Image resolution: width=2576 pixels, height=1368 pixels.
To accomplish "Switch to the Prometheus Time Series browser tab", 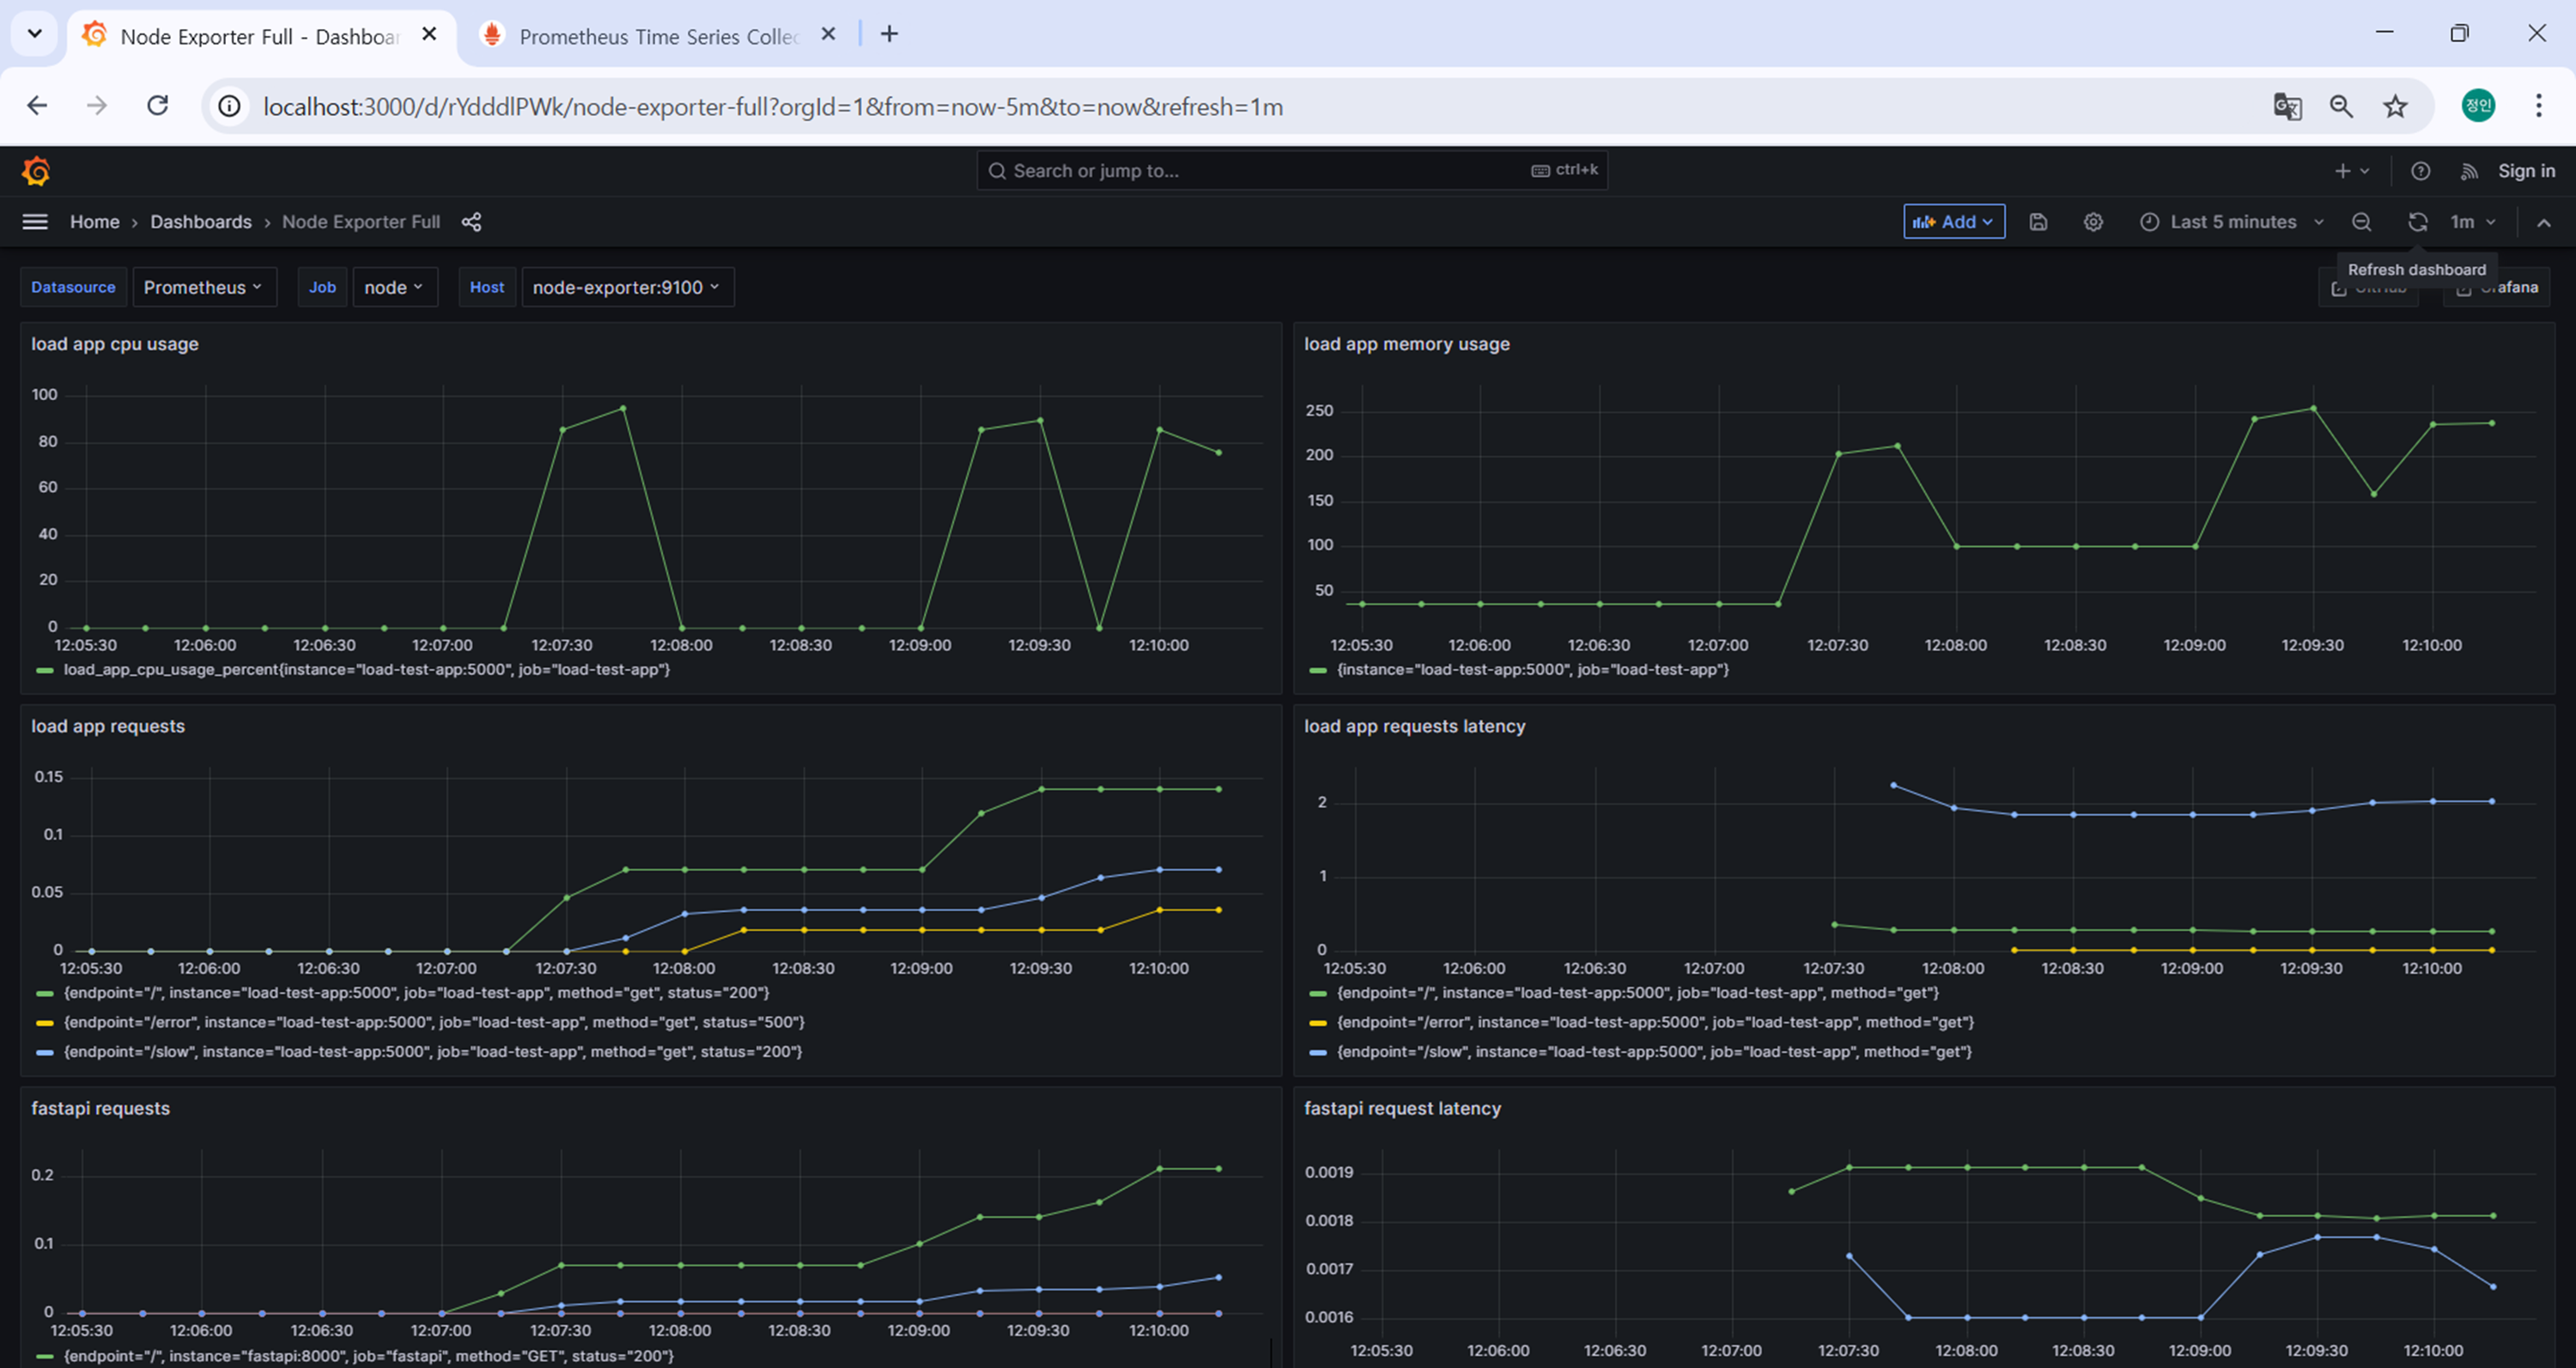I will coord(657,36).
